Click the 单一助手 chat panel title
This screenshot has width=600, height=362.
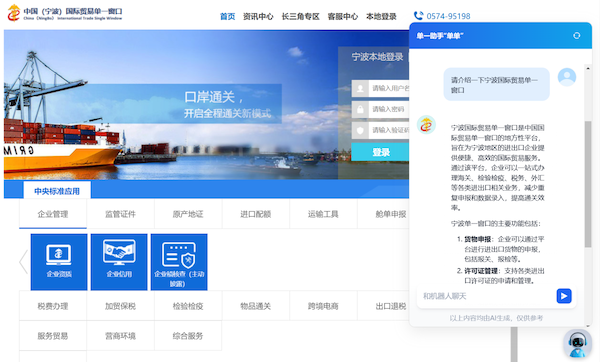coord(440,36)
